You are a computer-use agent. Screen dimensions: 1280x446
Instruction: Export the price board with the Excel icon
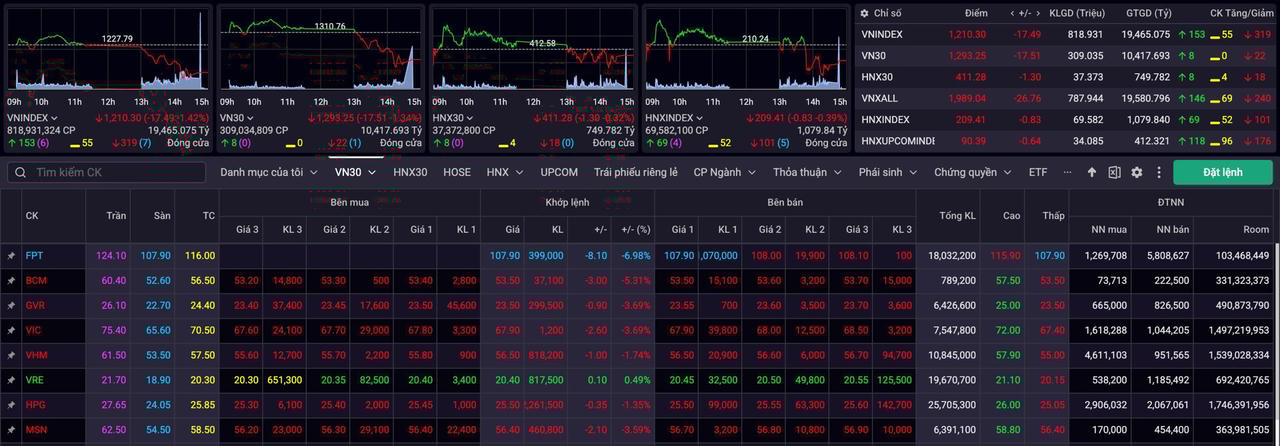1114,173
